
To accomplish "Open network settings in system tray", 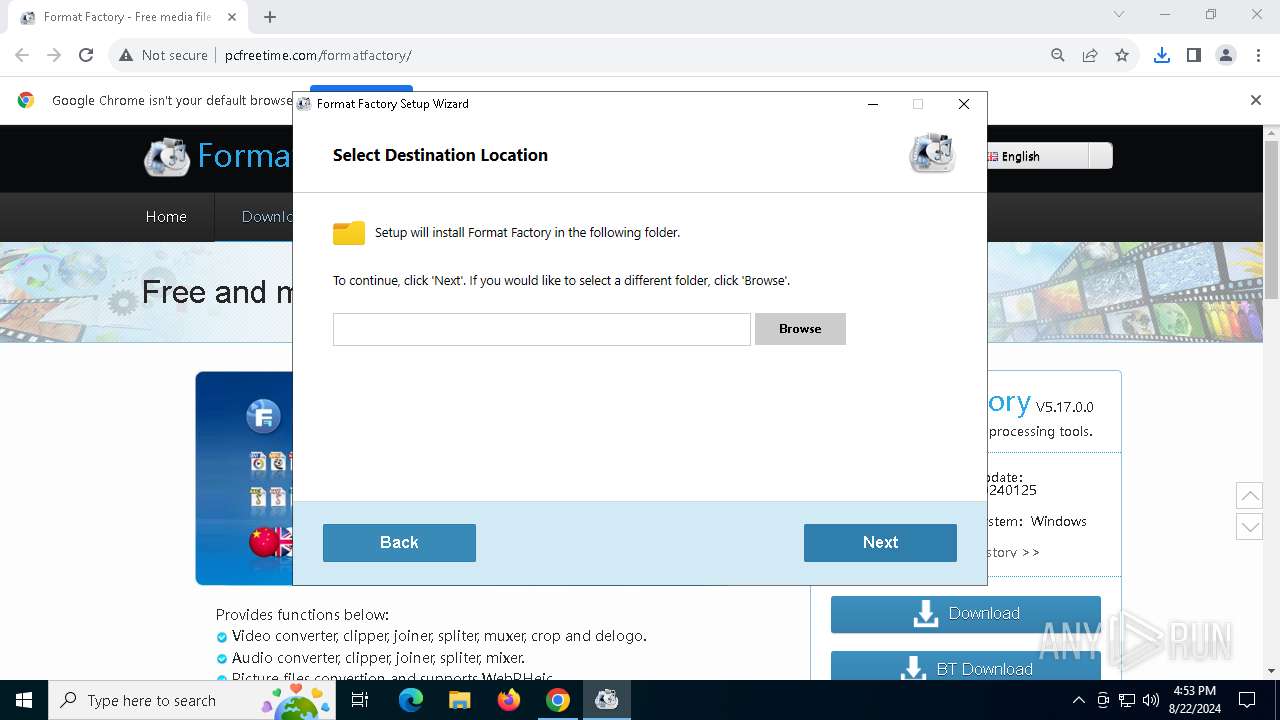I will coord(1127,700).
